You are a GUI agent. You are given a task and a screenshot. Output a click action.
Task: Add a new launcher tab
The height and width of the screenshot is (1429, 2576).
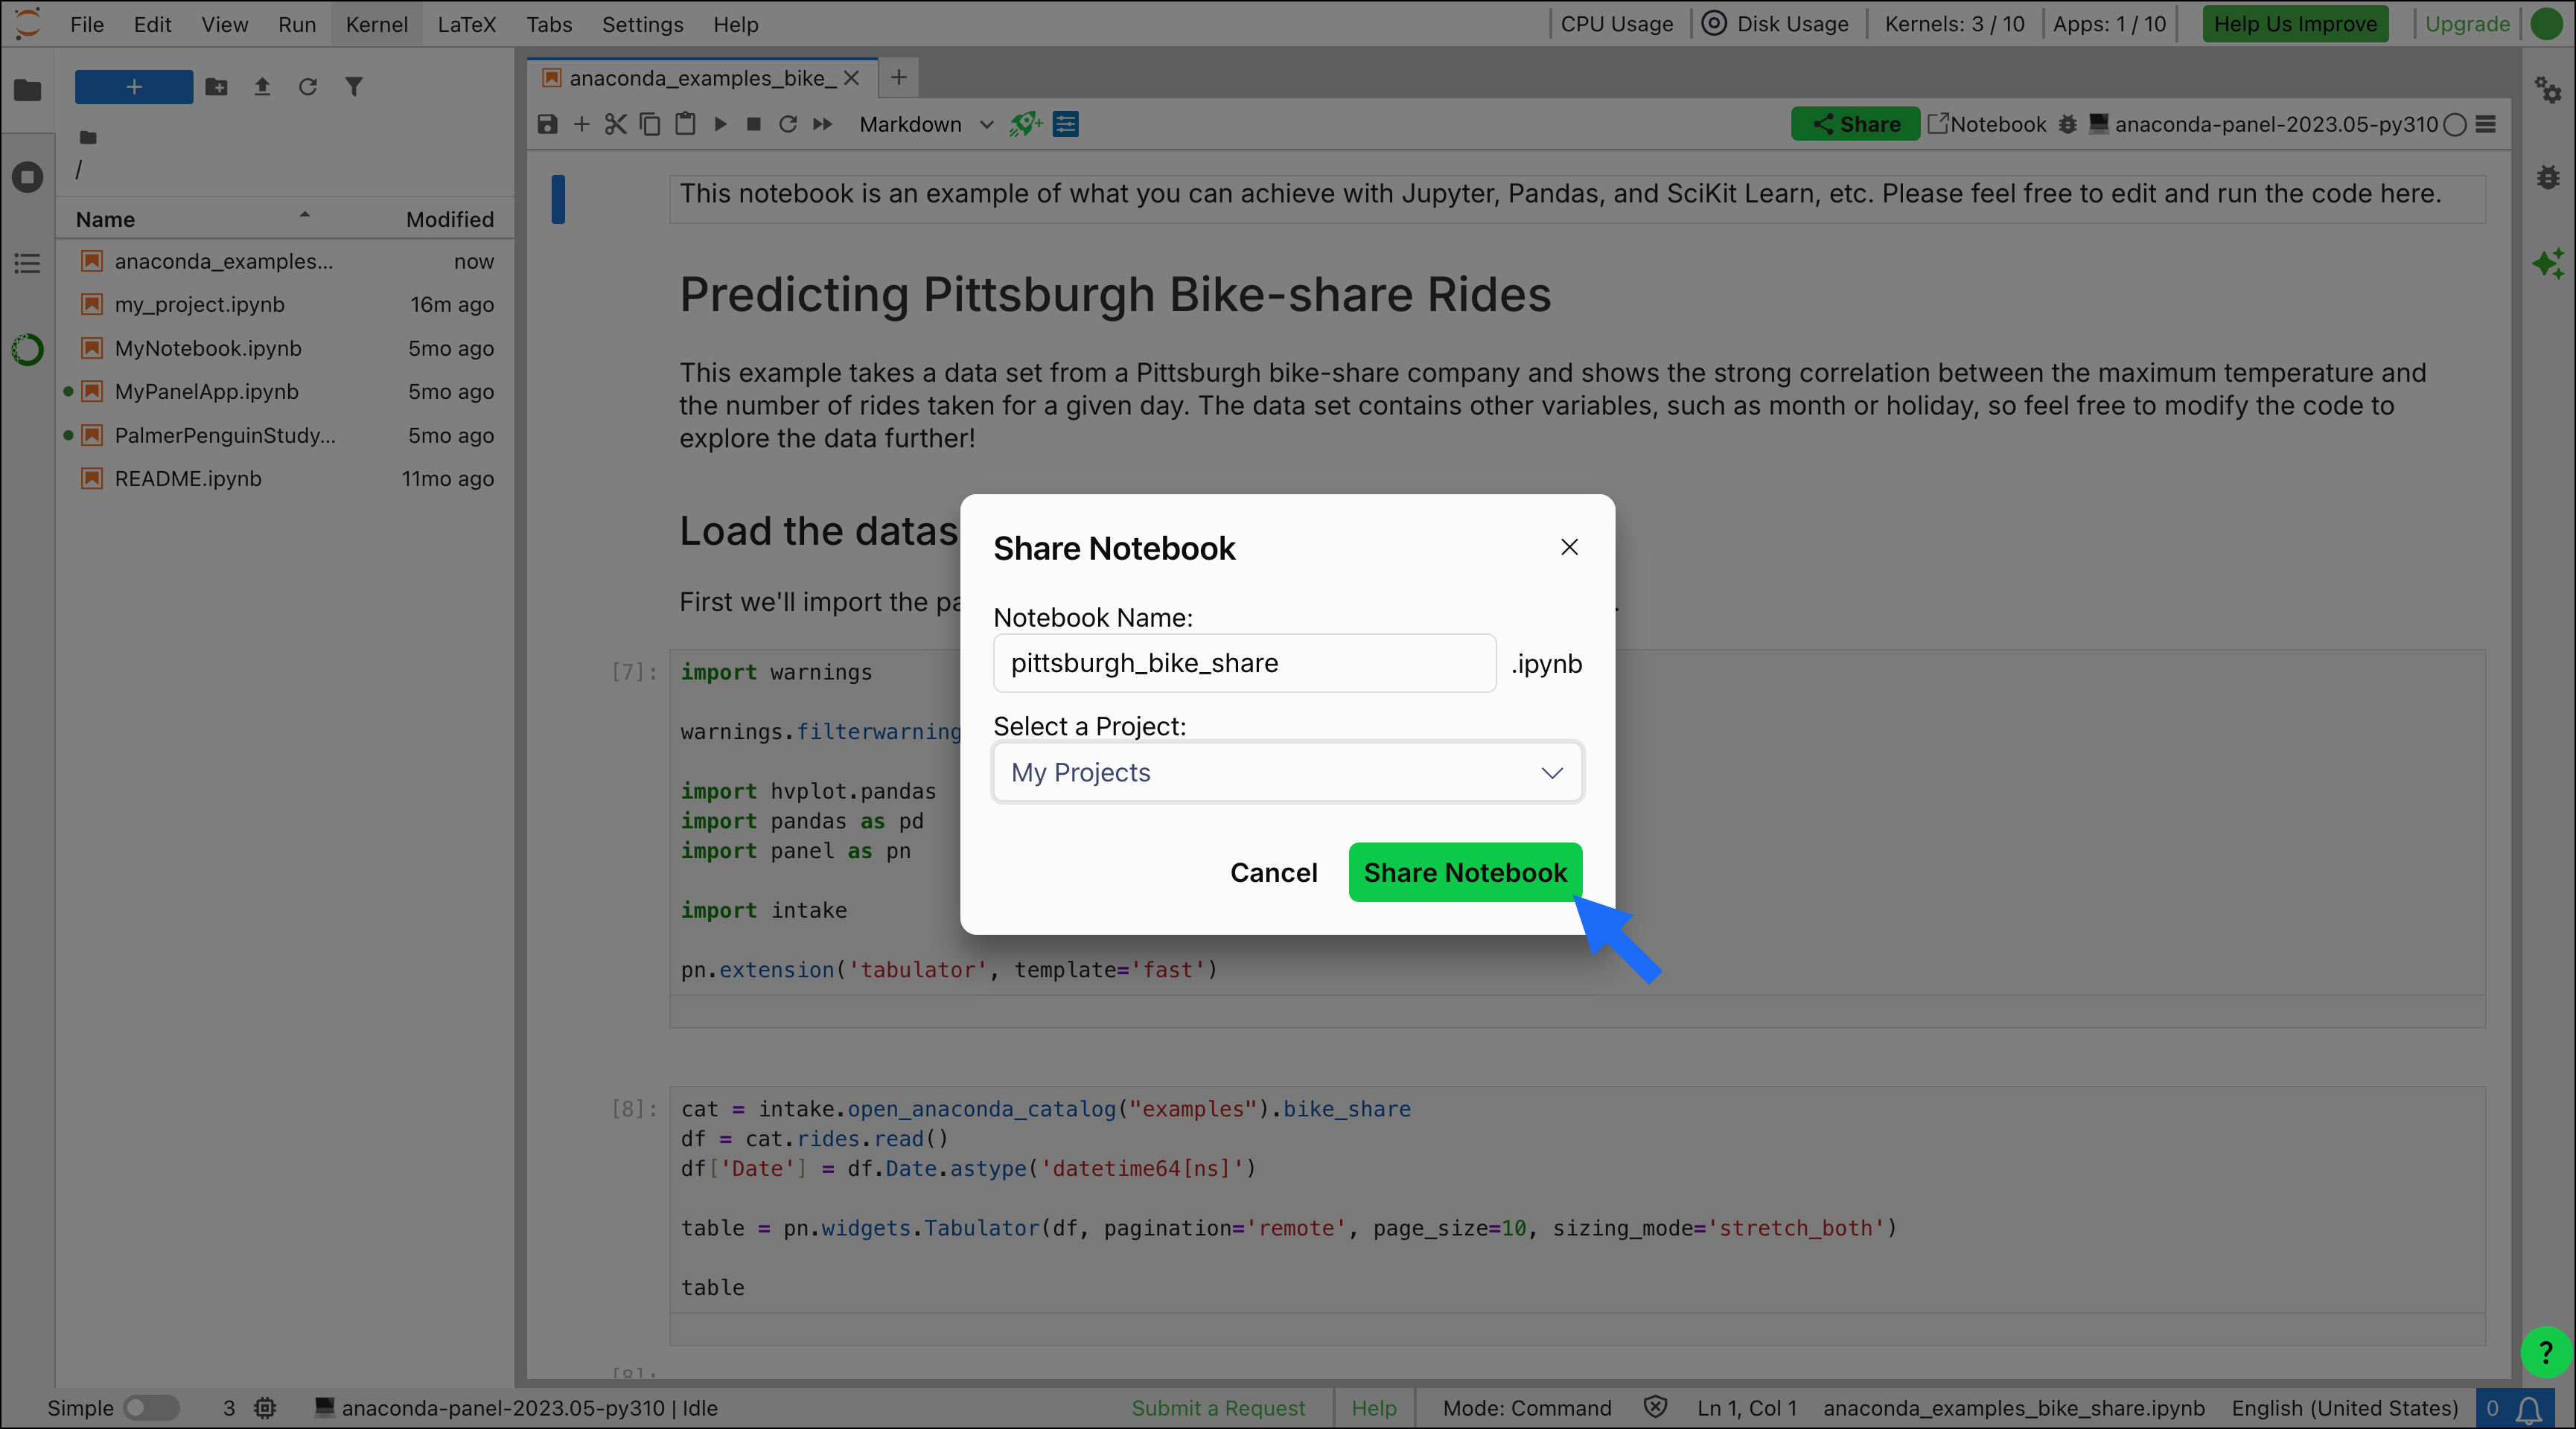(x=899, y=77)
